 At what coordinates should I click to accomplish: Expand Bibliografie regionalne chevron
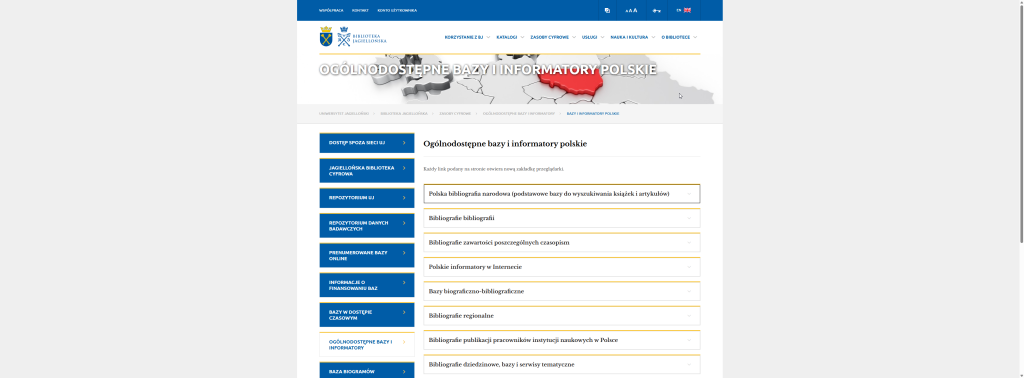689,316
